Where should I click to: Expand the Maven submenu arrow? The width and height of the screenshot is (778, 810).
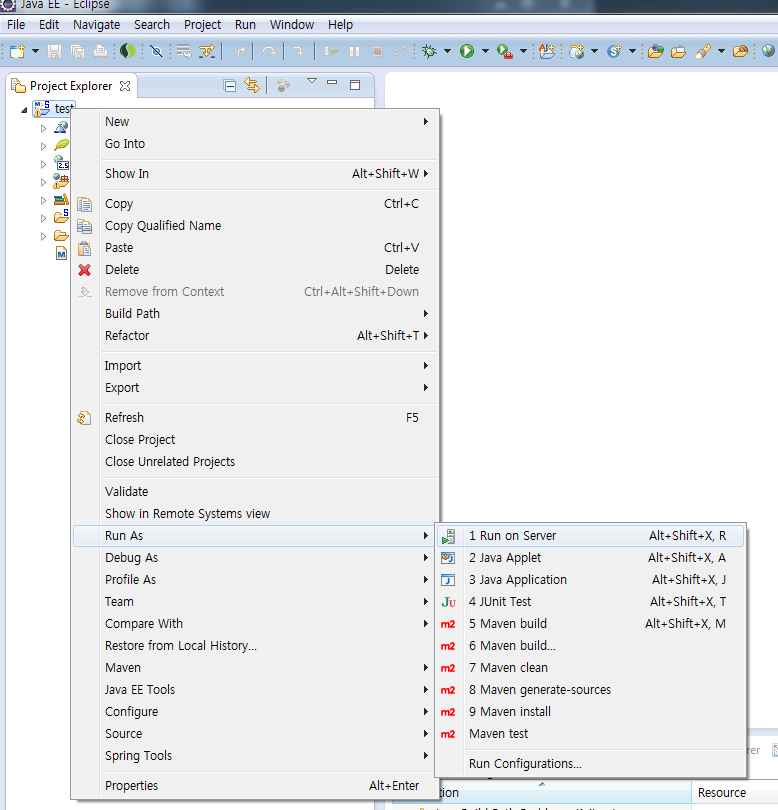tap(426, 667)
